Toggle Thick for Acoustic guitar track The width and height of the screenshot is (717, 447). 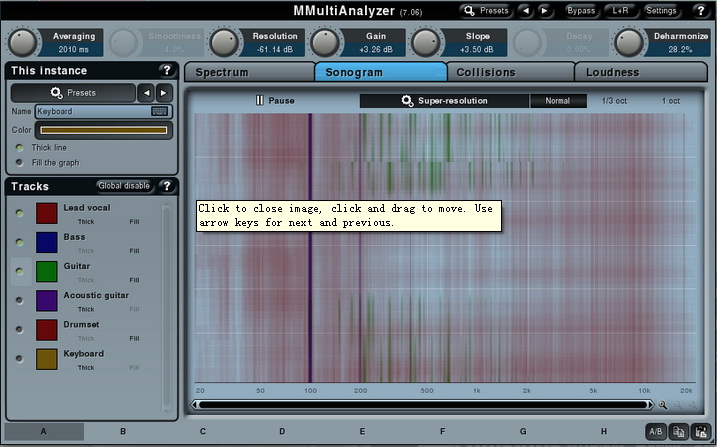pyautogui.click(x=86, y=309)
